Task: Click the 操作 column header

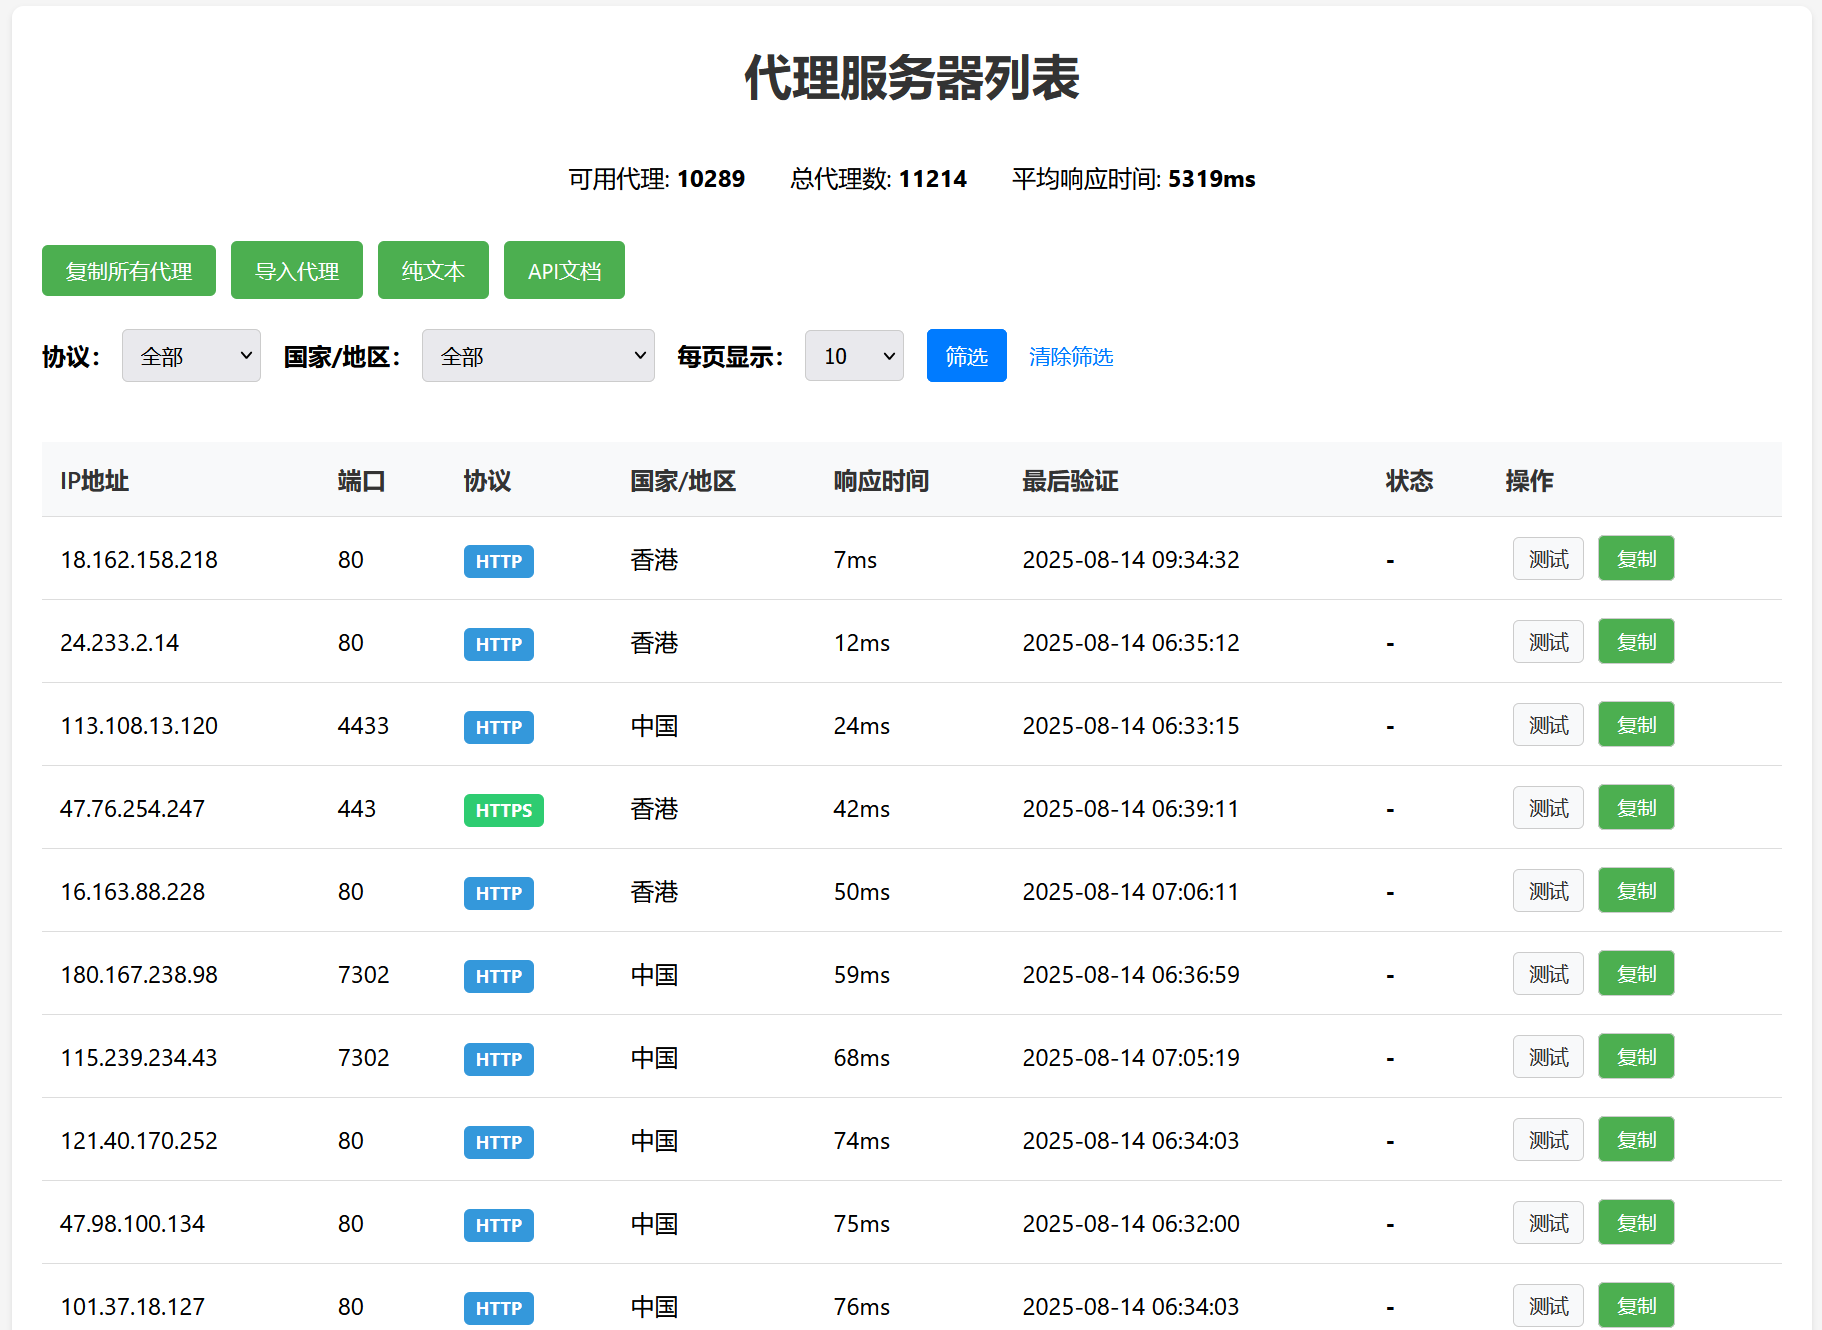Action: pos(1529,481)
